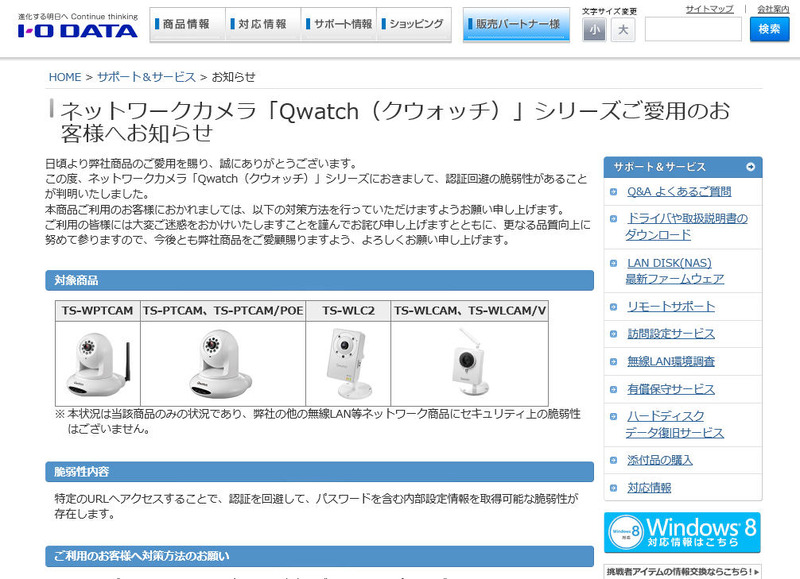Click arrow icon in サポート&サービス sidebar header
800x579 pixels.
tap(750, 167)
